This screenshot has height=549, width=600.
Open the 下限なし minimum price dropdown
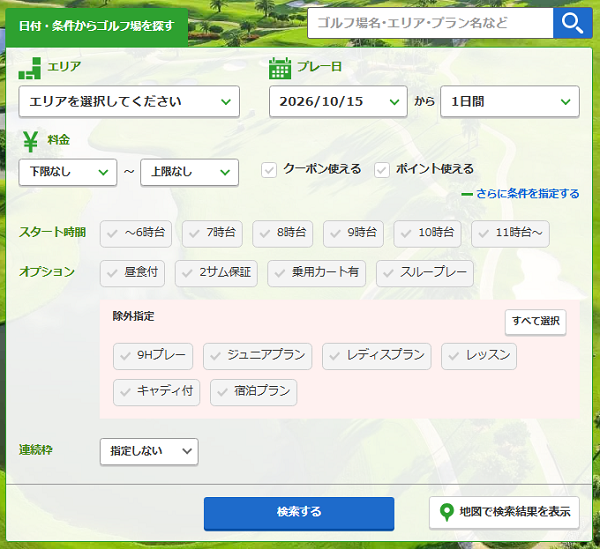coord(68,172)
